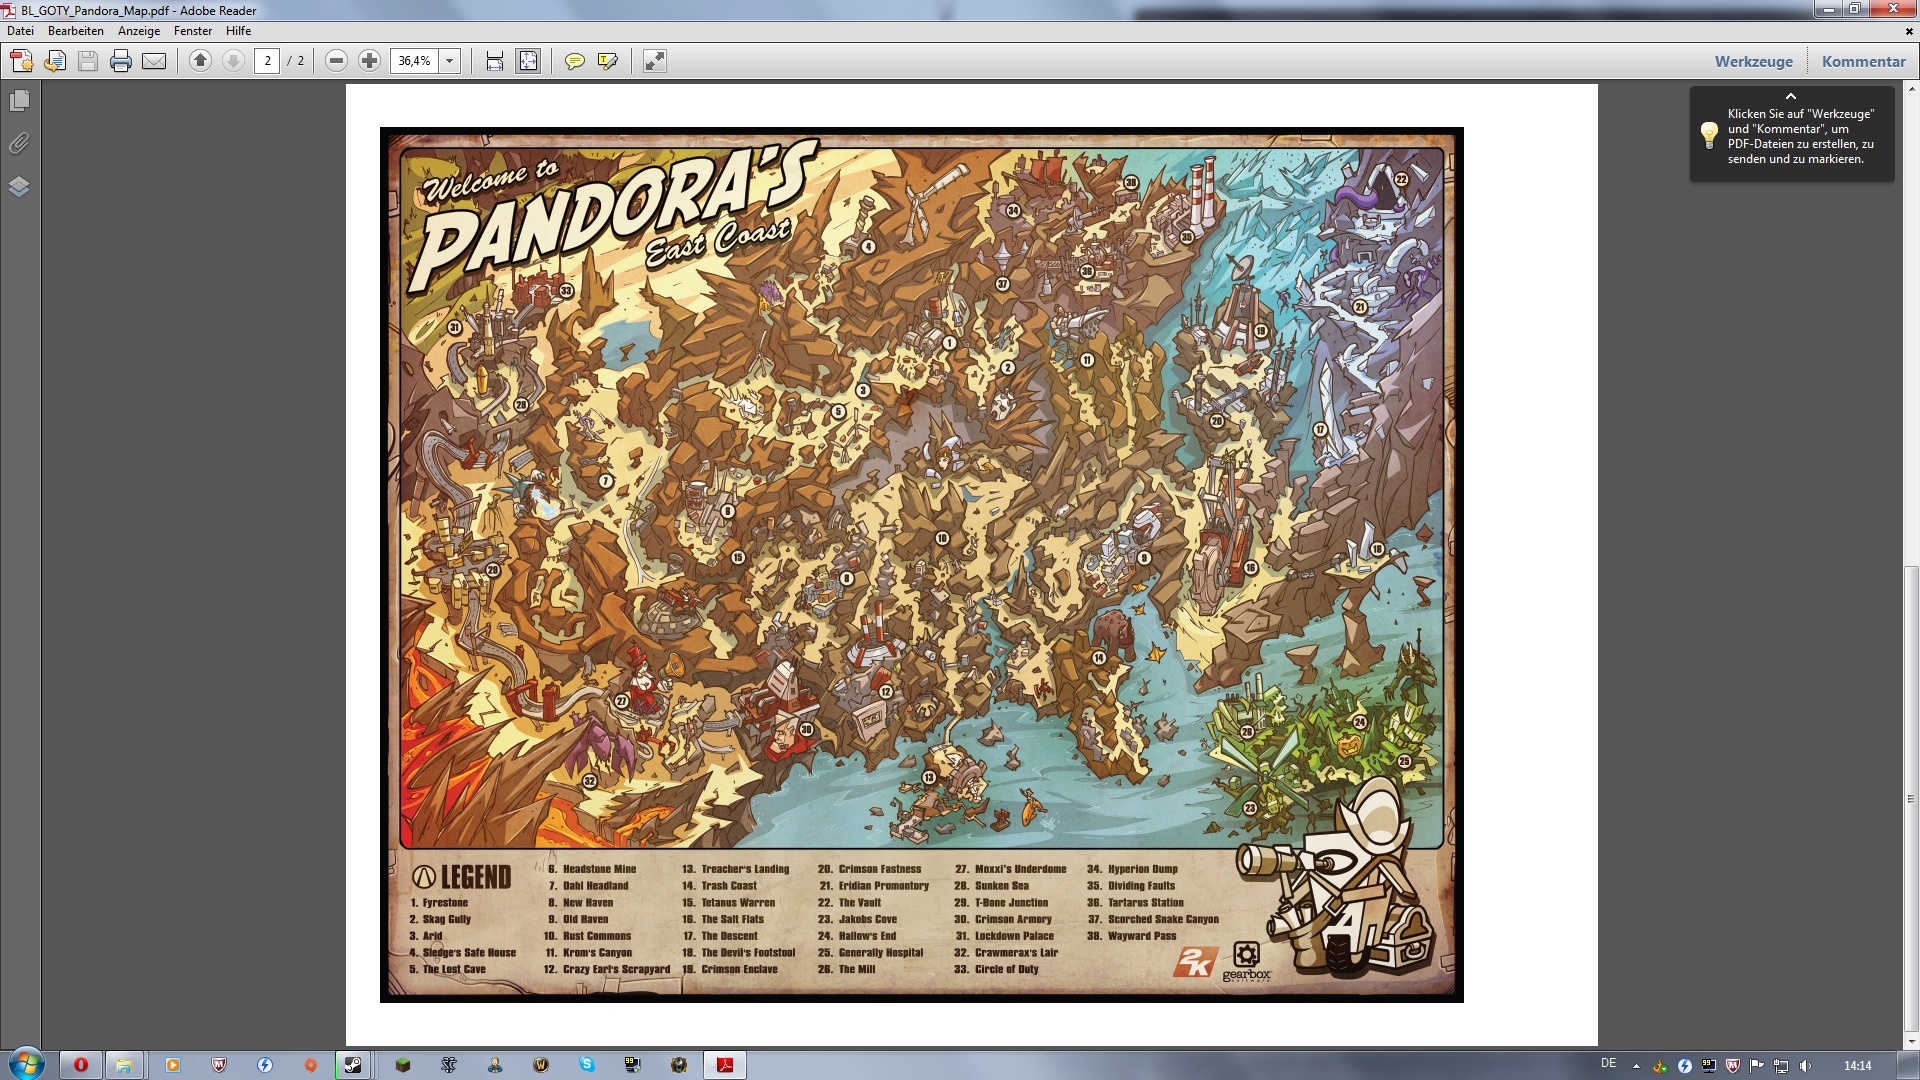Open Steam from the taskbar

click(x=354, y=1065)
